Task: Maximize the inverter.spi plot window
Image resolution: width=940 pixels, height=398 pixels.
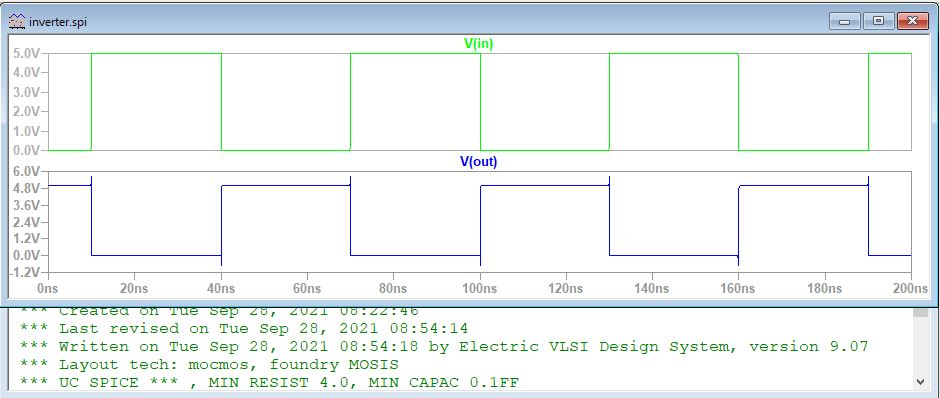Action: [879, 22]
